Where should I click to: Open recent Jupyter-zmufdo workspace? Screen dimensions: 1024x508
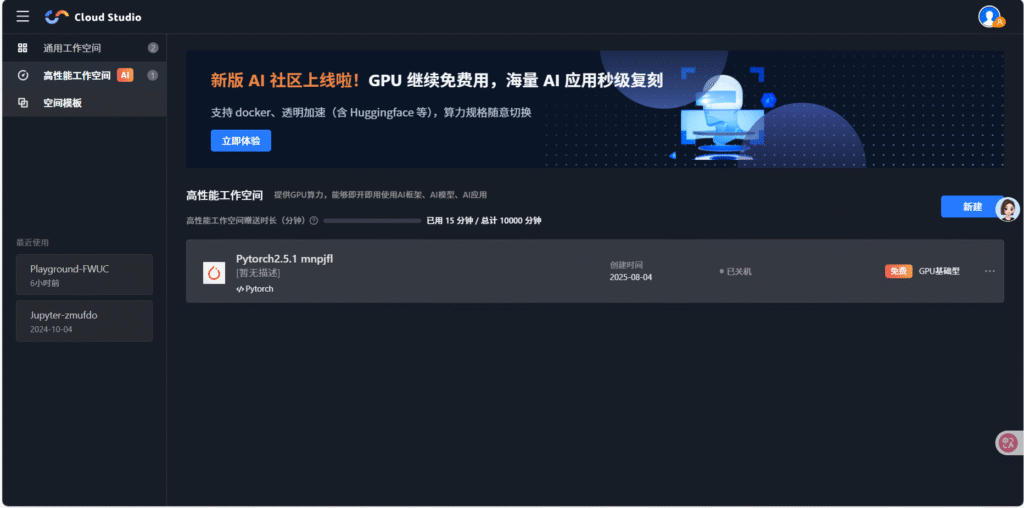pyautogui.click(x=84, y=321)
